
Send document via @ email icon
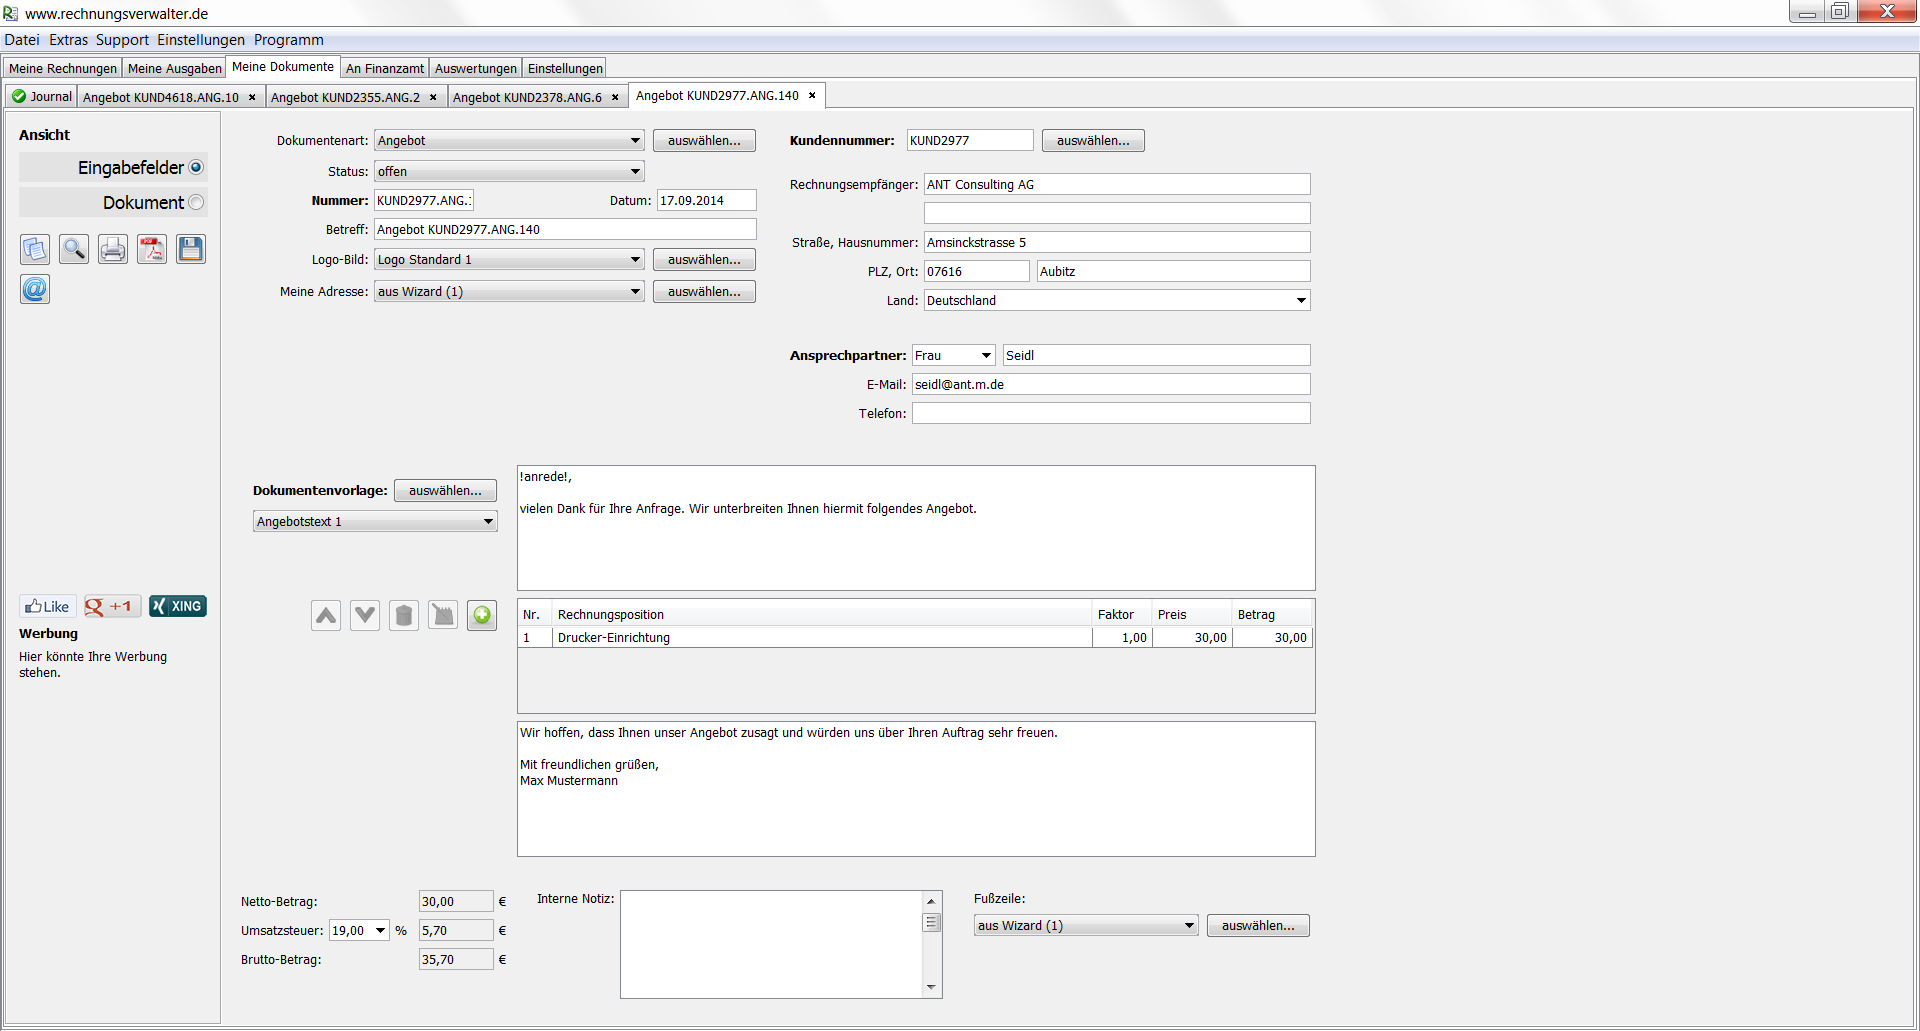coord(35,289)
